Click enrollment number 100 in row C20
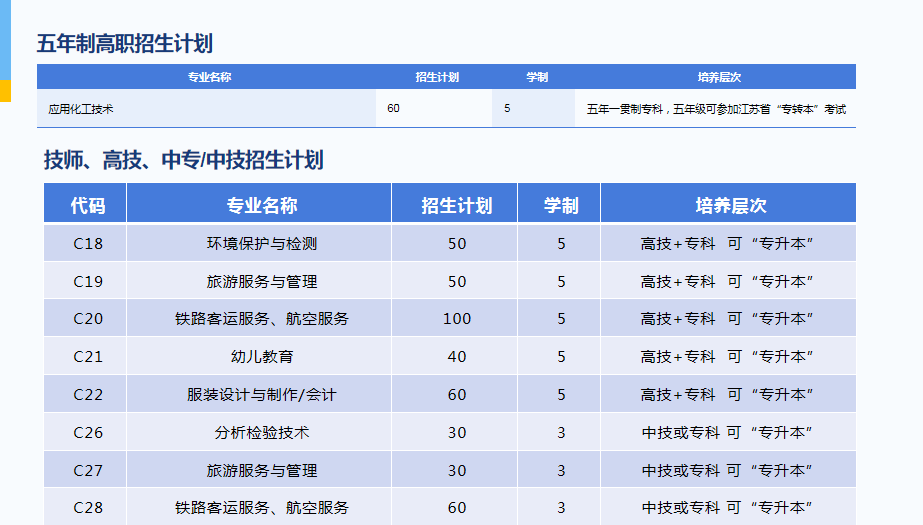923x525 pixels. pos(456,319)
